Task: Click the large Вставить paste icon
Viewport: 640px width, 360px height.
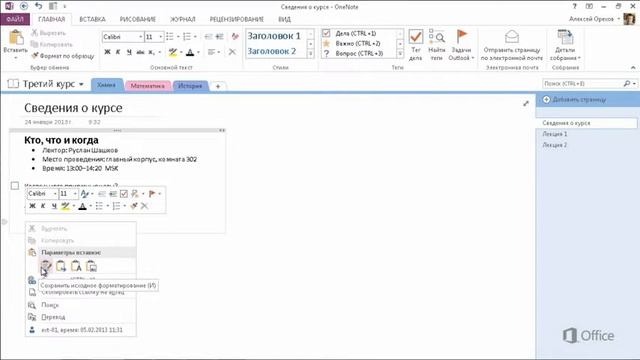Action: 16,38
